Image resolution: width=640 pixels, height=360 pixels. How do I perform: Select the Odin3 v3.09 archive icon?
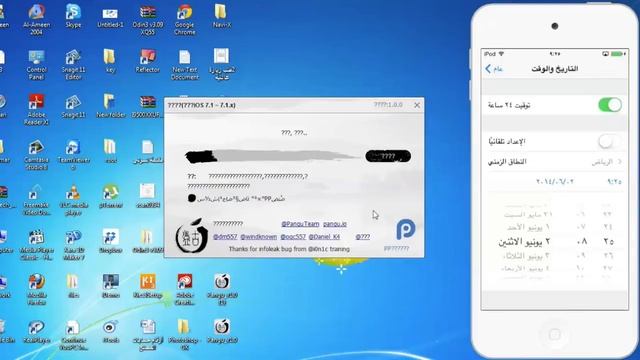click(x=148, y=20)
